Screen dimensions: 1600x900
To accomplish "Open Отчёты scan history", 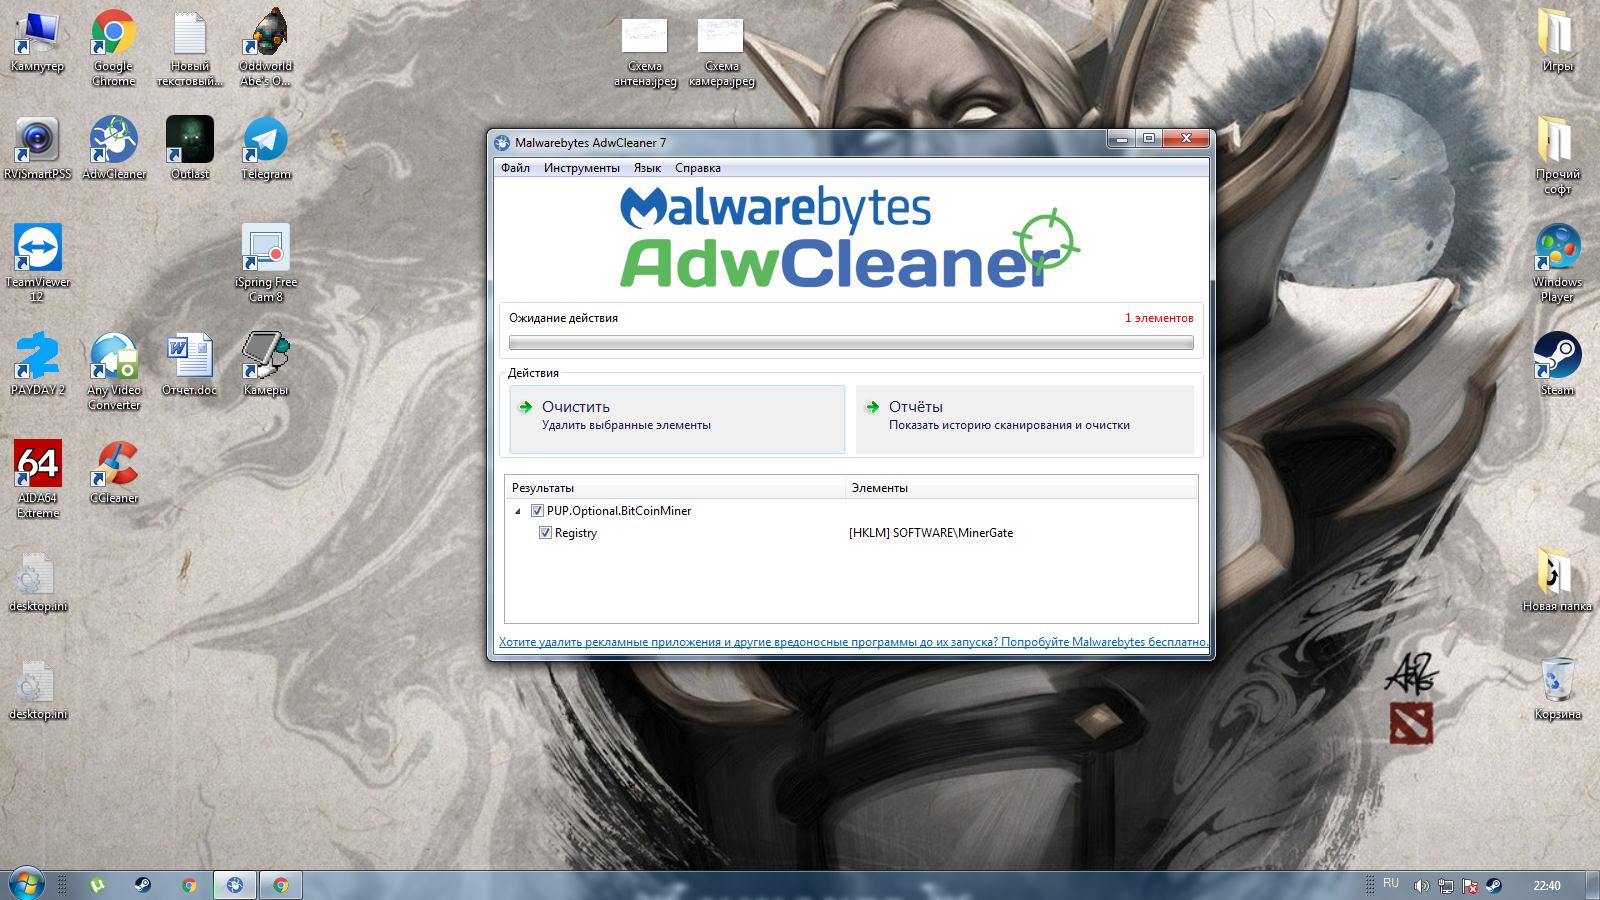I will (x=1025, y=419).
